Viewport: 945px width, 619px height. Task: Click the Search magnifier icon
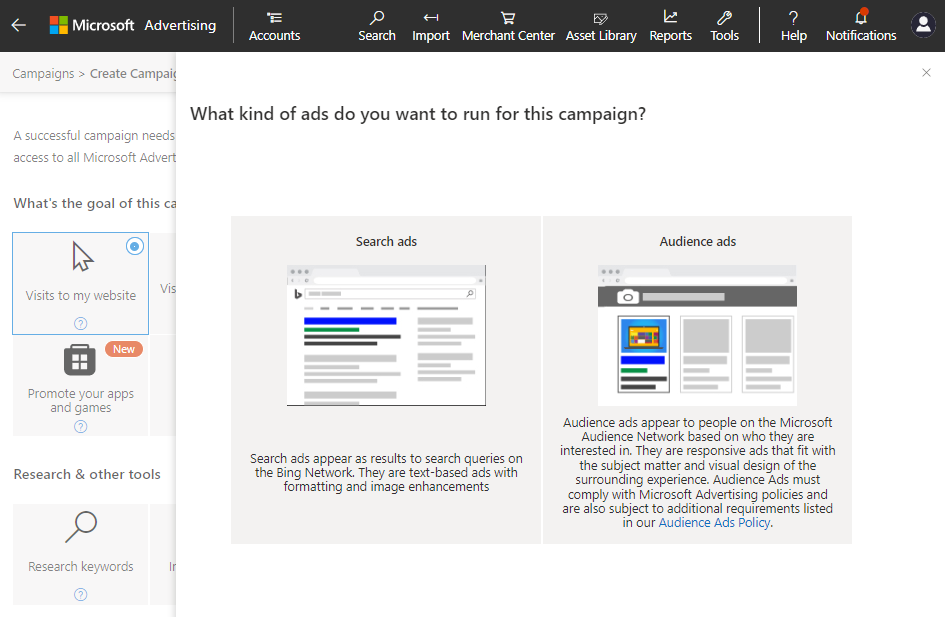377,18
